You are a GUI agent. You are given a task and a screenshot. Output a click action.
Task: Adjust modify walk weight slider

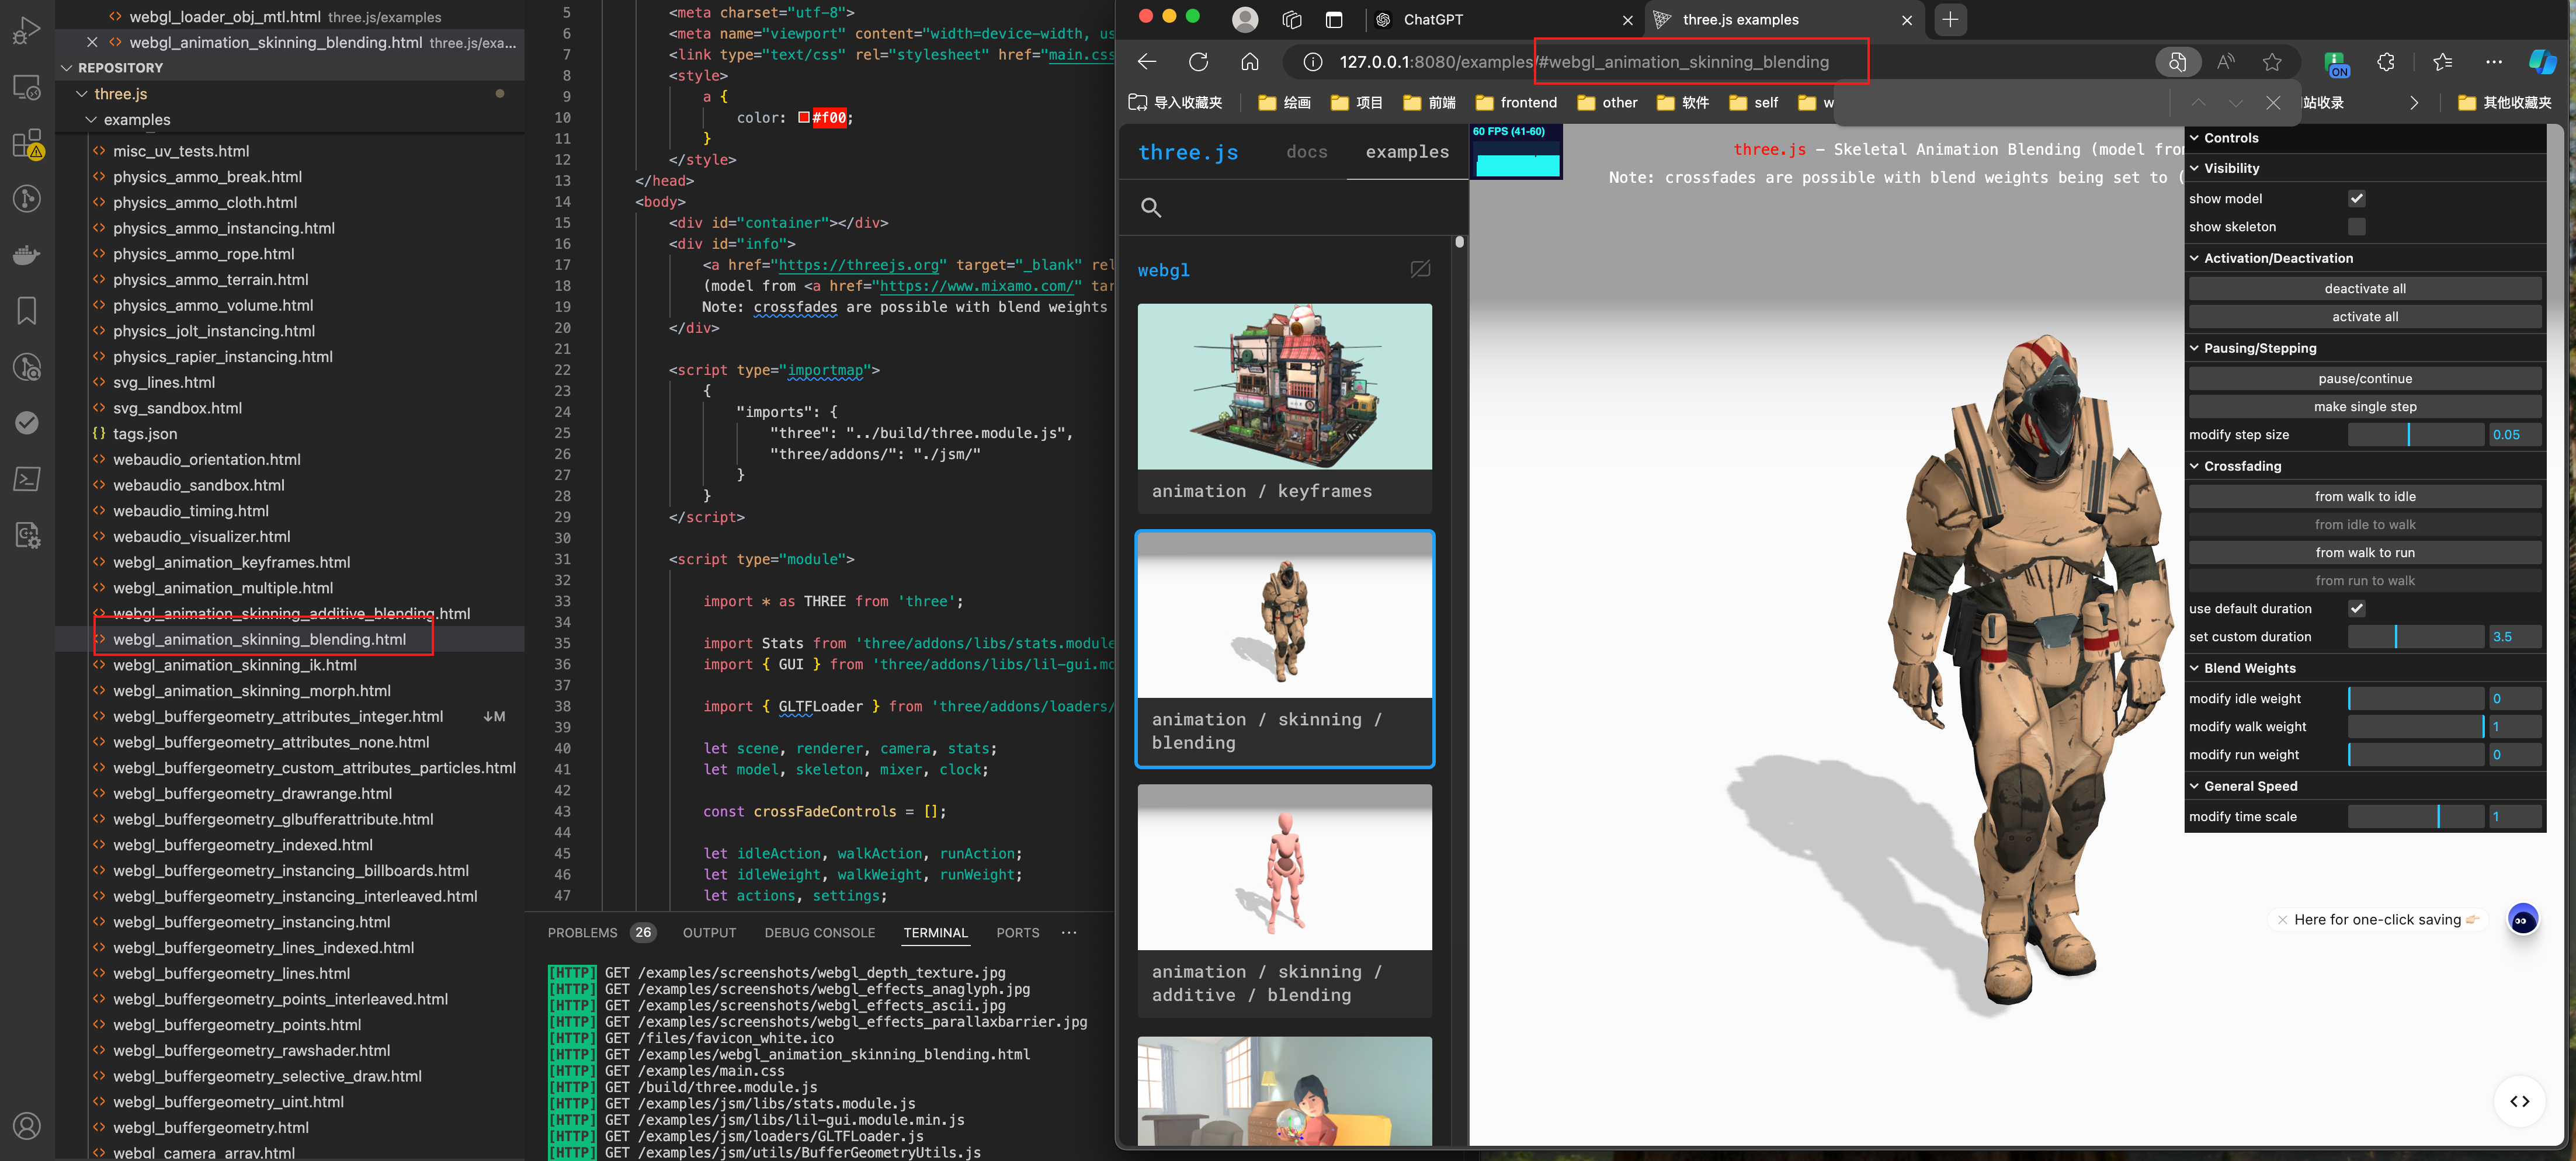click(x=2415, y=727)
